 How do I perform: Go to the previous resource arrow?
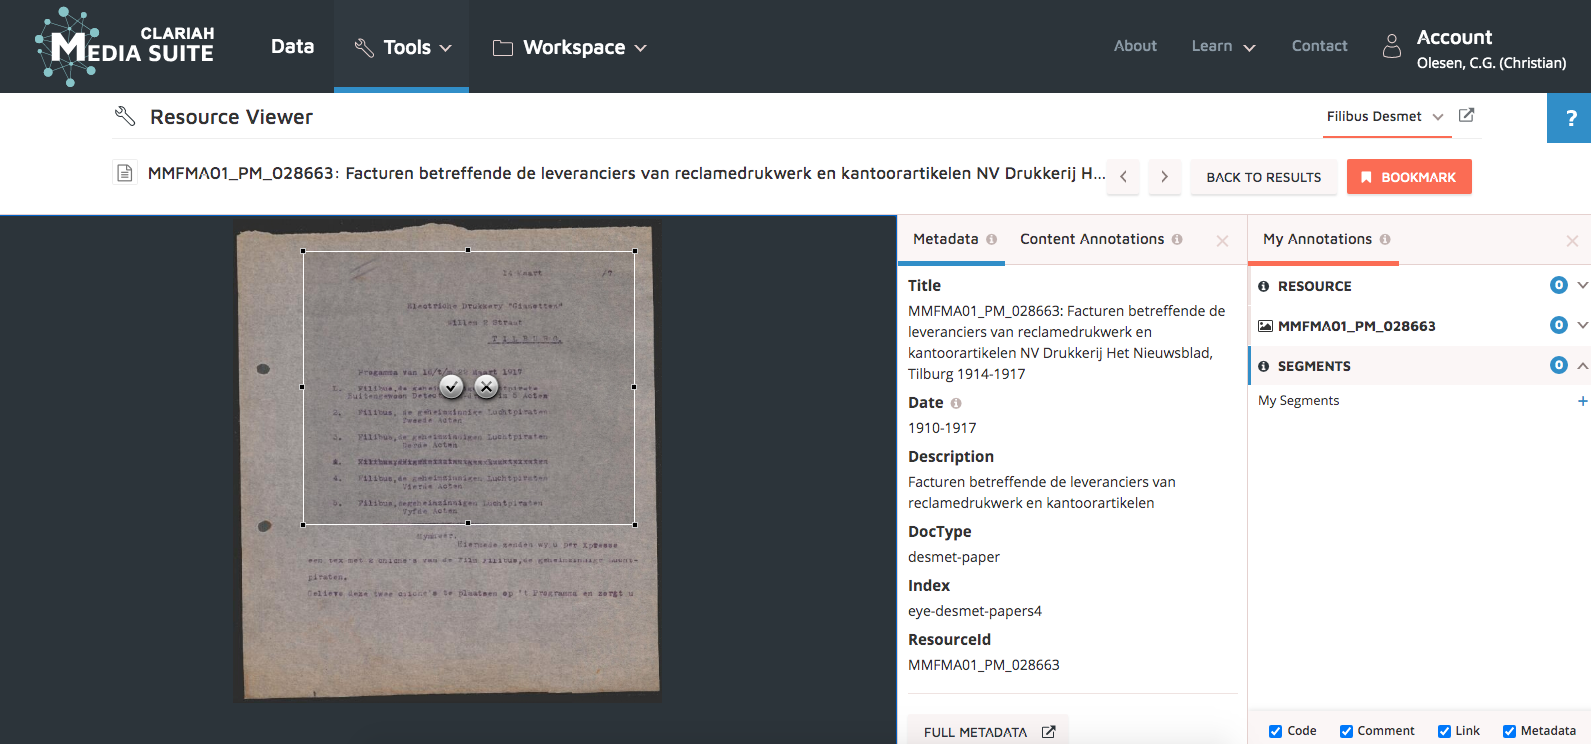[x=1123, y=177]
